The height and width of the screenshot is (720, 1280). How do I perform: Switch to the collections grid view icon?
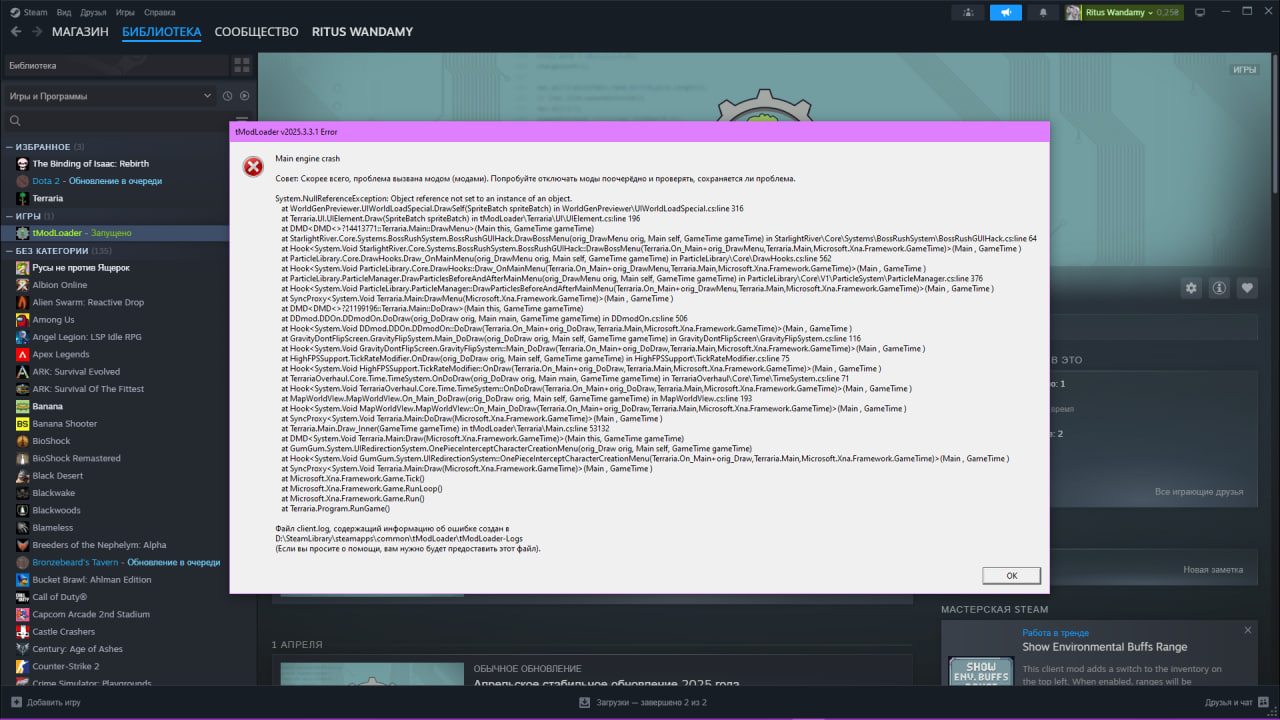point(241,65)
